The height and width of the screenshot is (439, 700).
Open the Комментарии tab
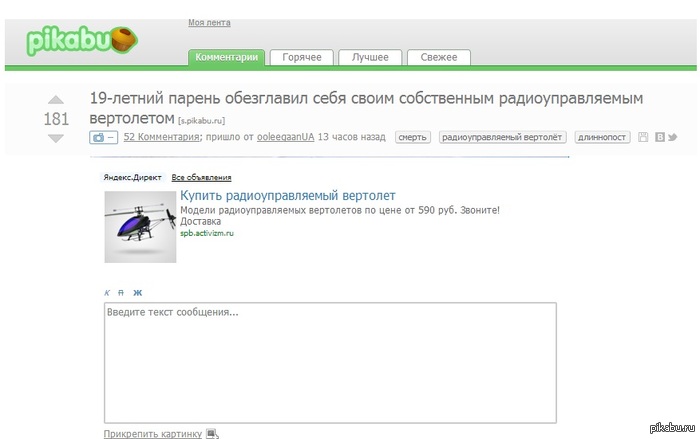click(227, 58)
